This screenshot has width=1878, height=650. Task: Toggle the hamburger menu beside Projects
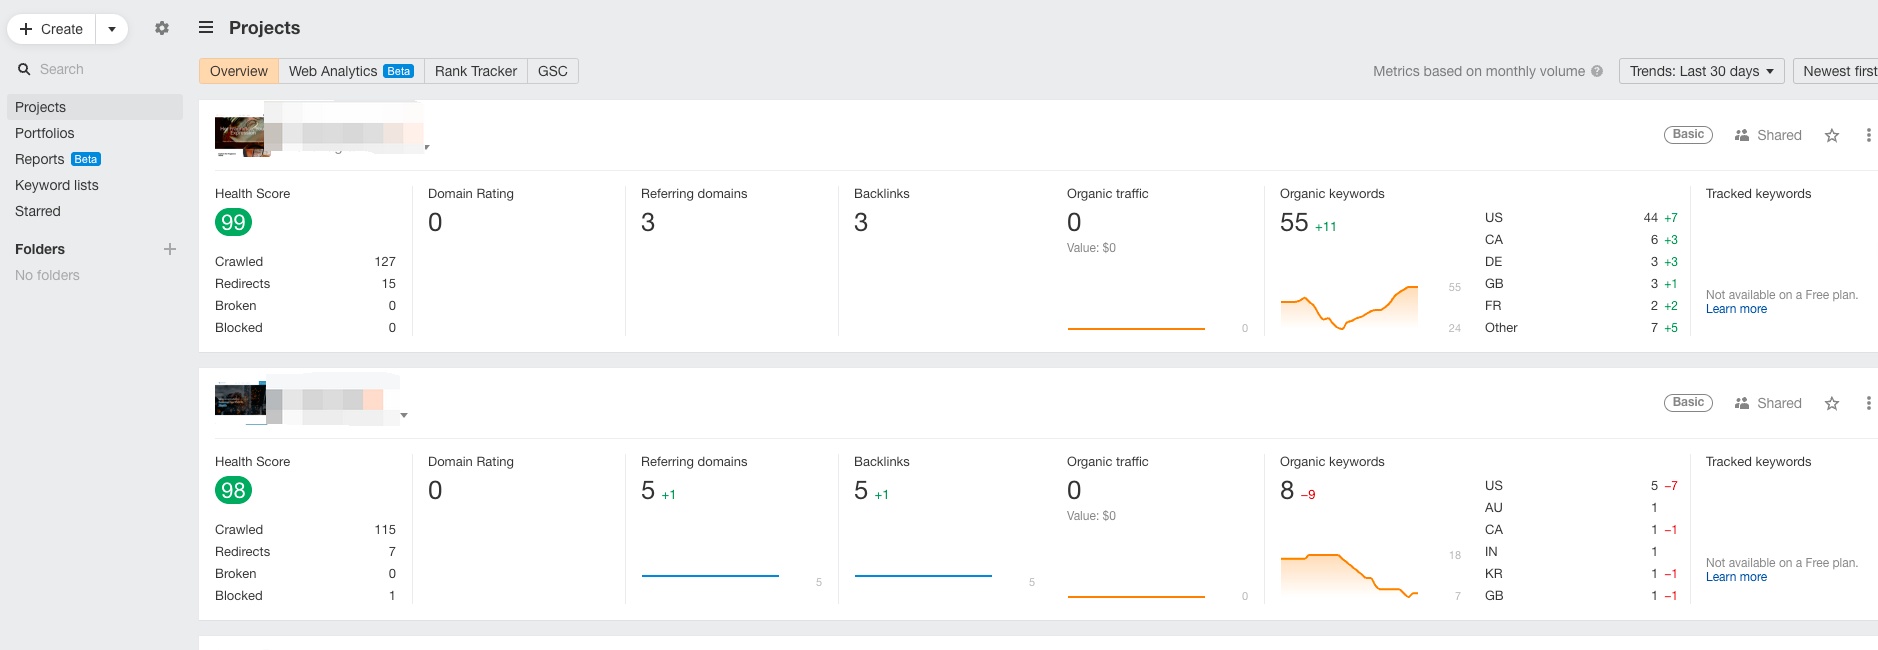(x=206, y=28)
